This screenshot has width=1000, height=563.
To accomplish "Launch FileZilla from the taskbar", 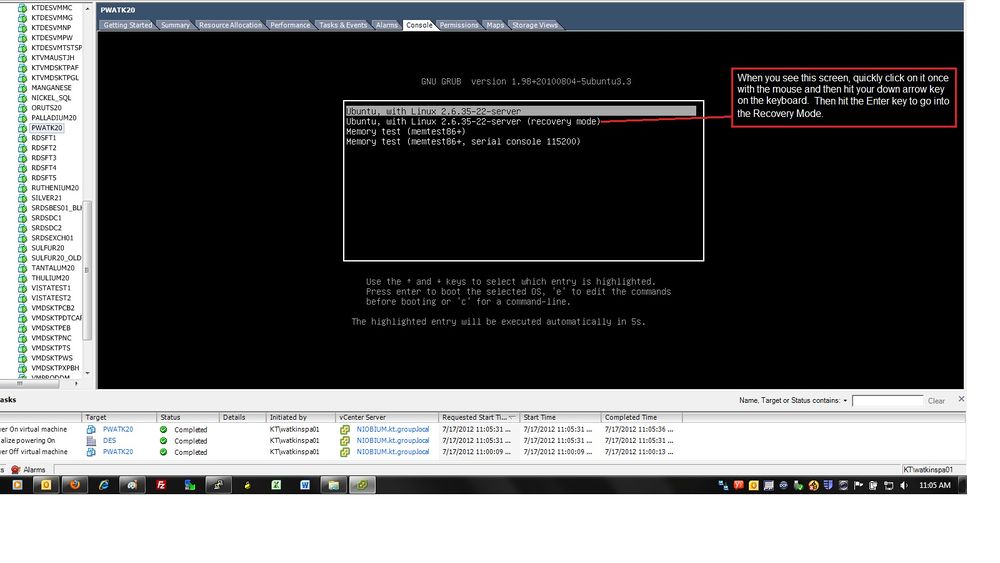I will point(161,485).
